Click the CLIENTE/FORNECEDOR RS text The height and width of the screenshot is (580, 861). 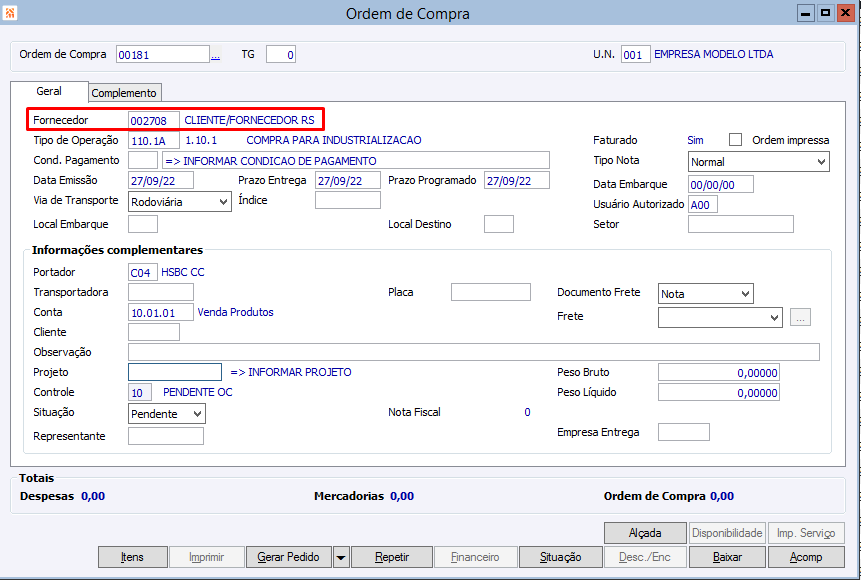tap(249, 120)
